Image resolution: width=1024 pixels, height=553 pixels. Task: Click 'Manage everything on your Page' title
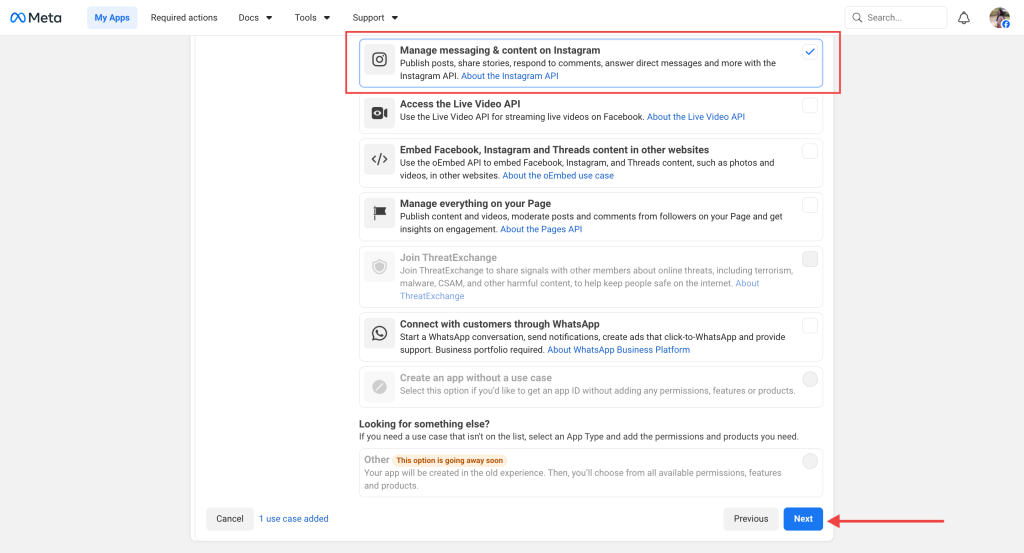[475, 204]
